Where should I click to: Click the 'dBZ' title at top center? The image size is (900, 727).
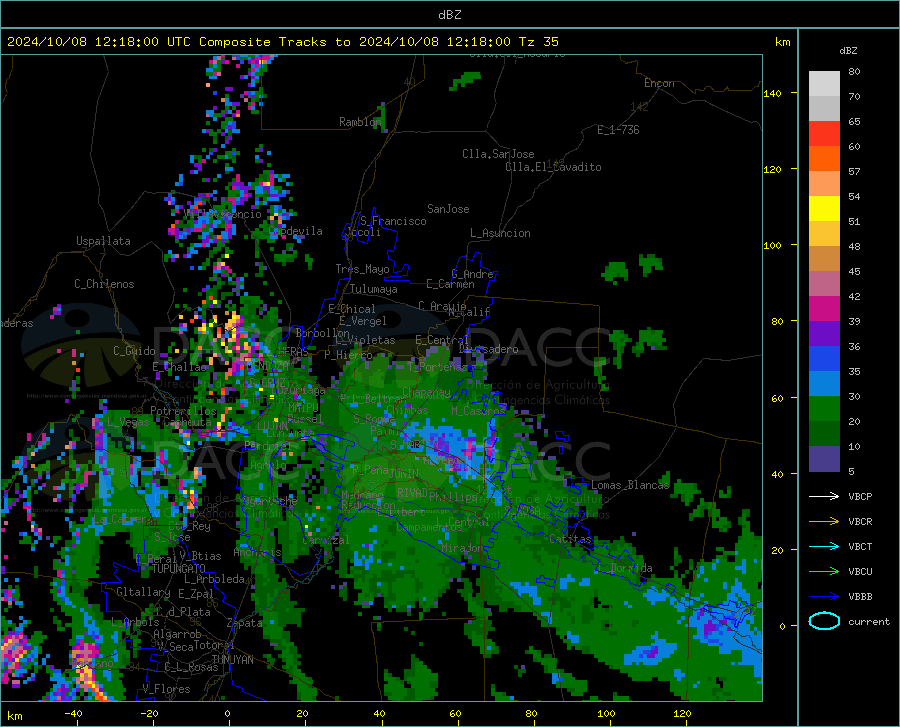pos(449,15)
